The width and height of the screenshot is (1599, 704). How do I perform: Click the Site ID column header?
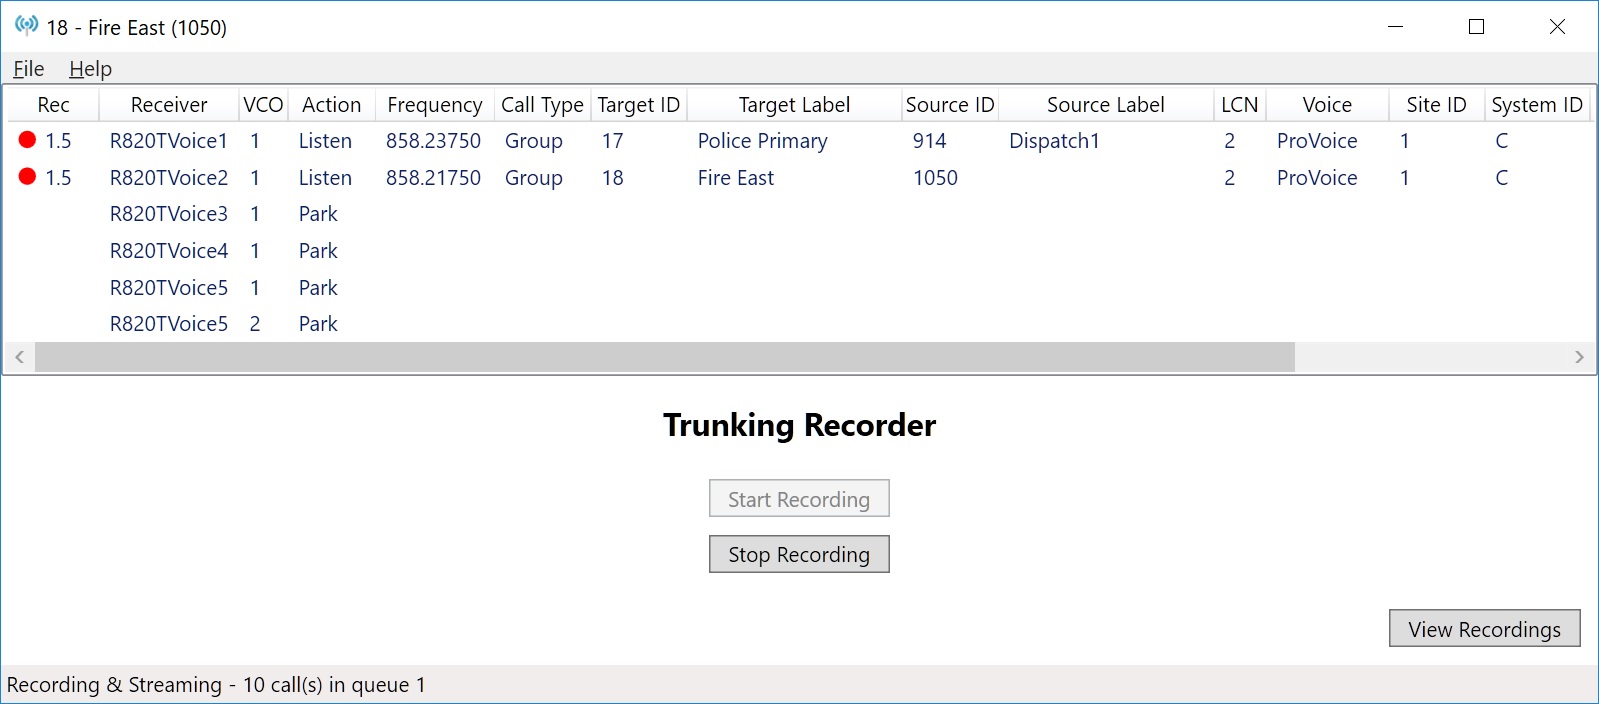click(x=1436, y=105)
